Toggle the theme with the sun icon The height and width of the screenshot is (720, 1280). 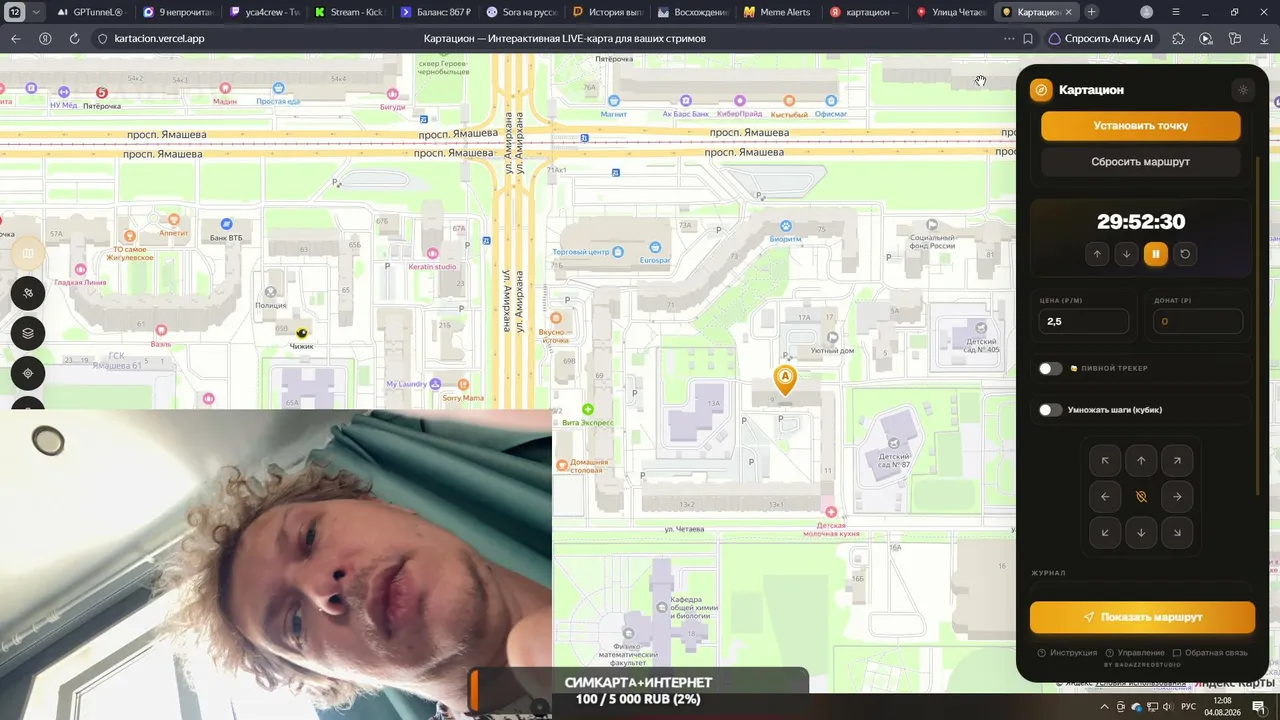[x=1243, y=90]
